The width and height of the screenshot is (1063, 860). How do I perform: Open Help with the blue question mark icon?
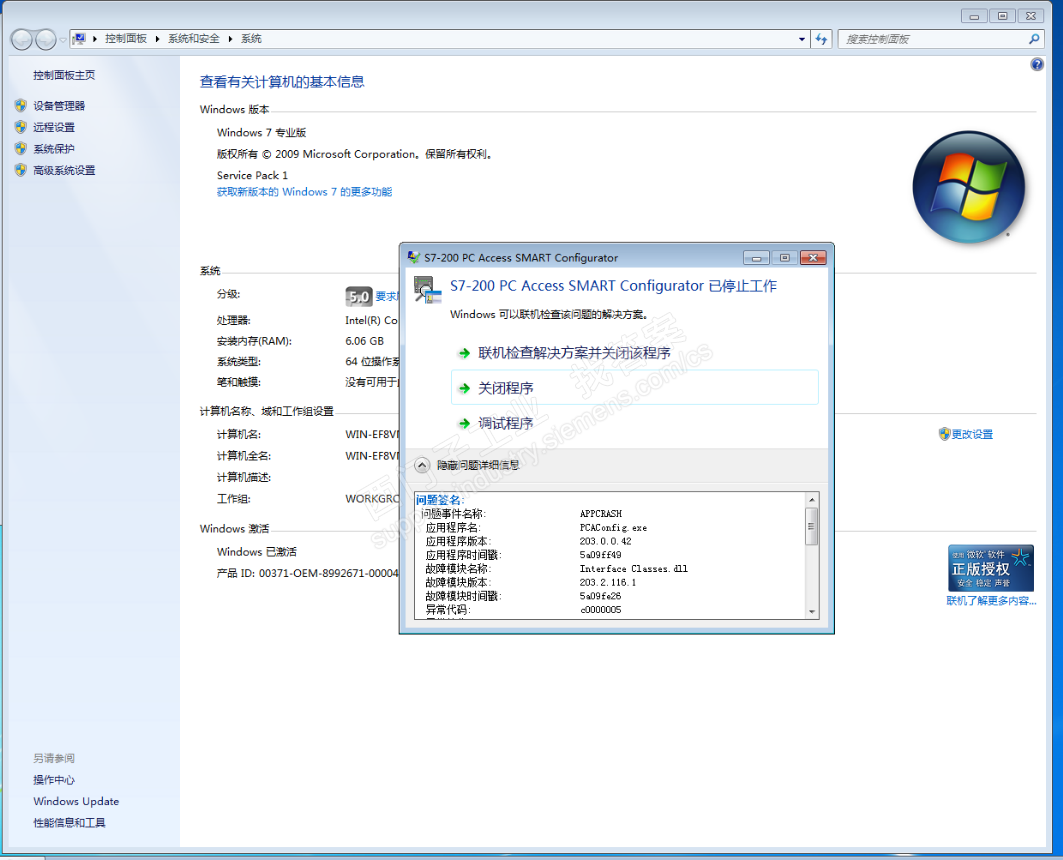pos(1037,64)
